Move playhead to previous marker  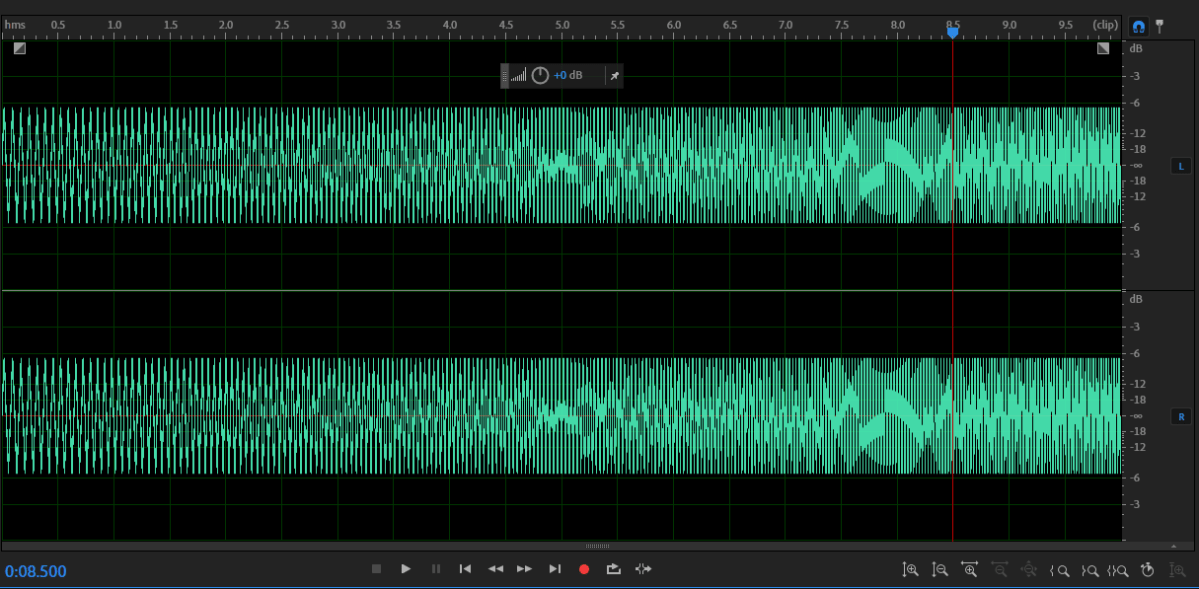(465, 569)
